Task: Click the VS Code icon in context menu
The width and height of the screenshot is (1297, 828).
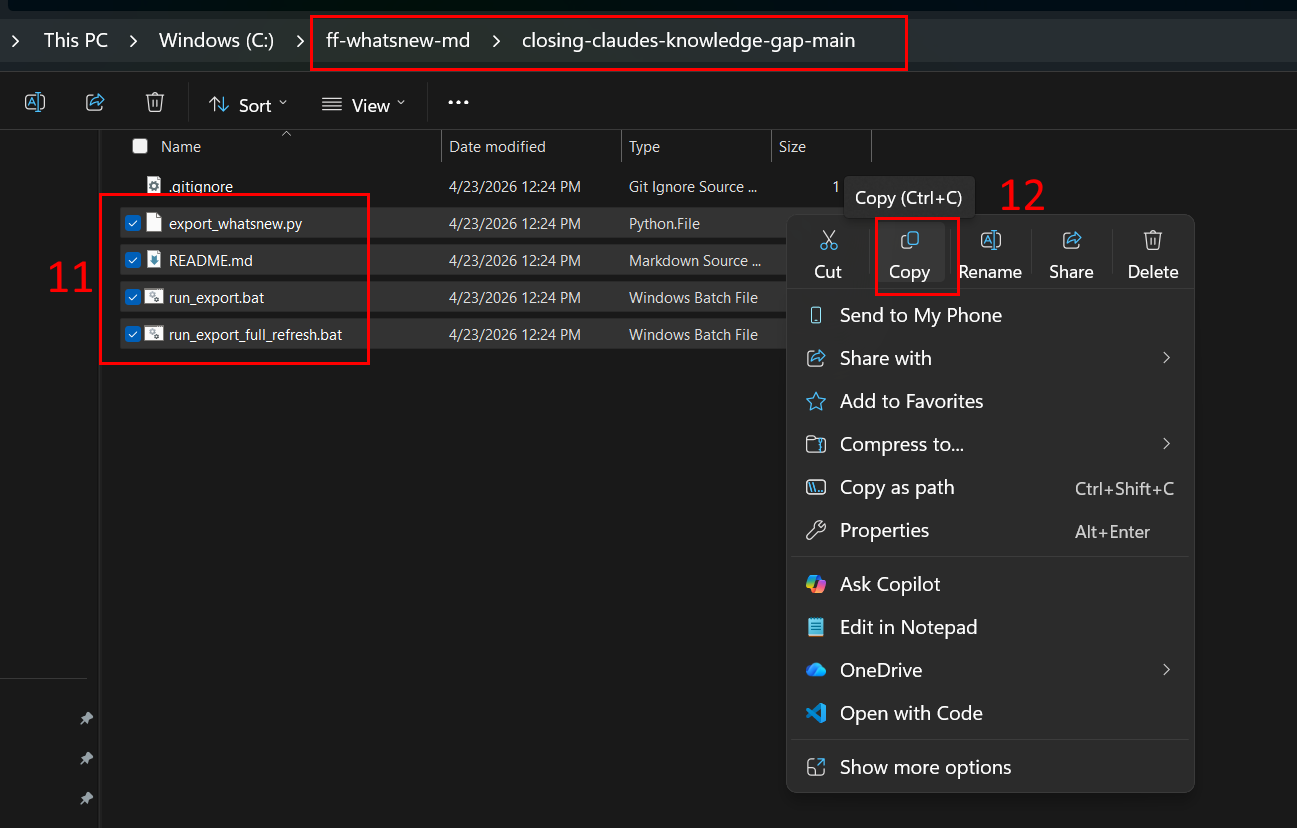Action: 816,713
